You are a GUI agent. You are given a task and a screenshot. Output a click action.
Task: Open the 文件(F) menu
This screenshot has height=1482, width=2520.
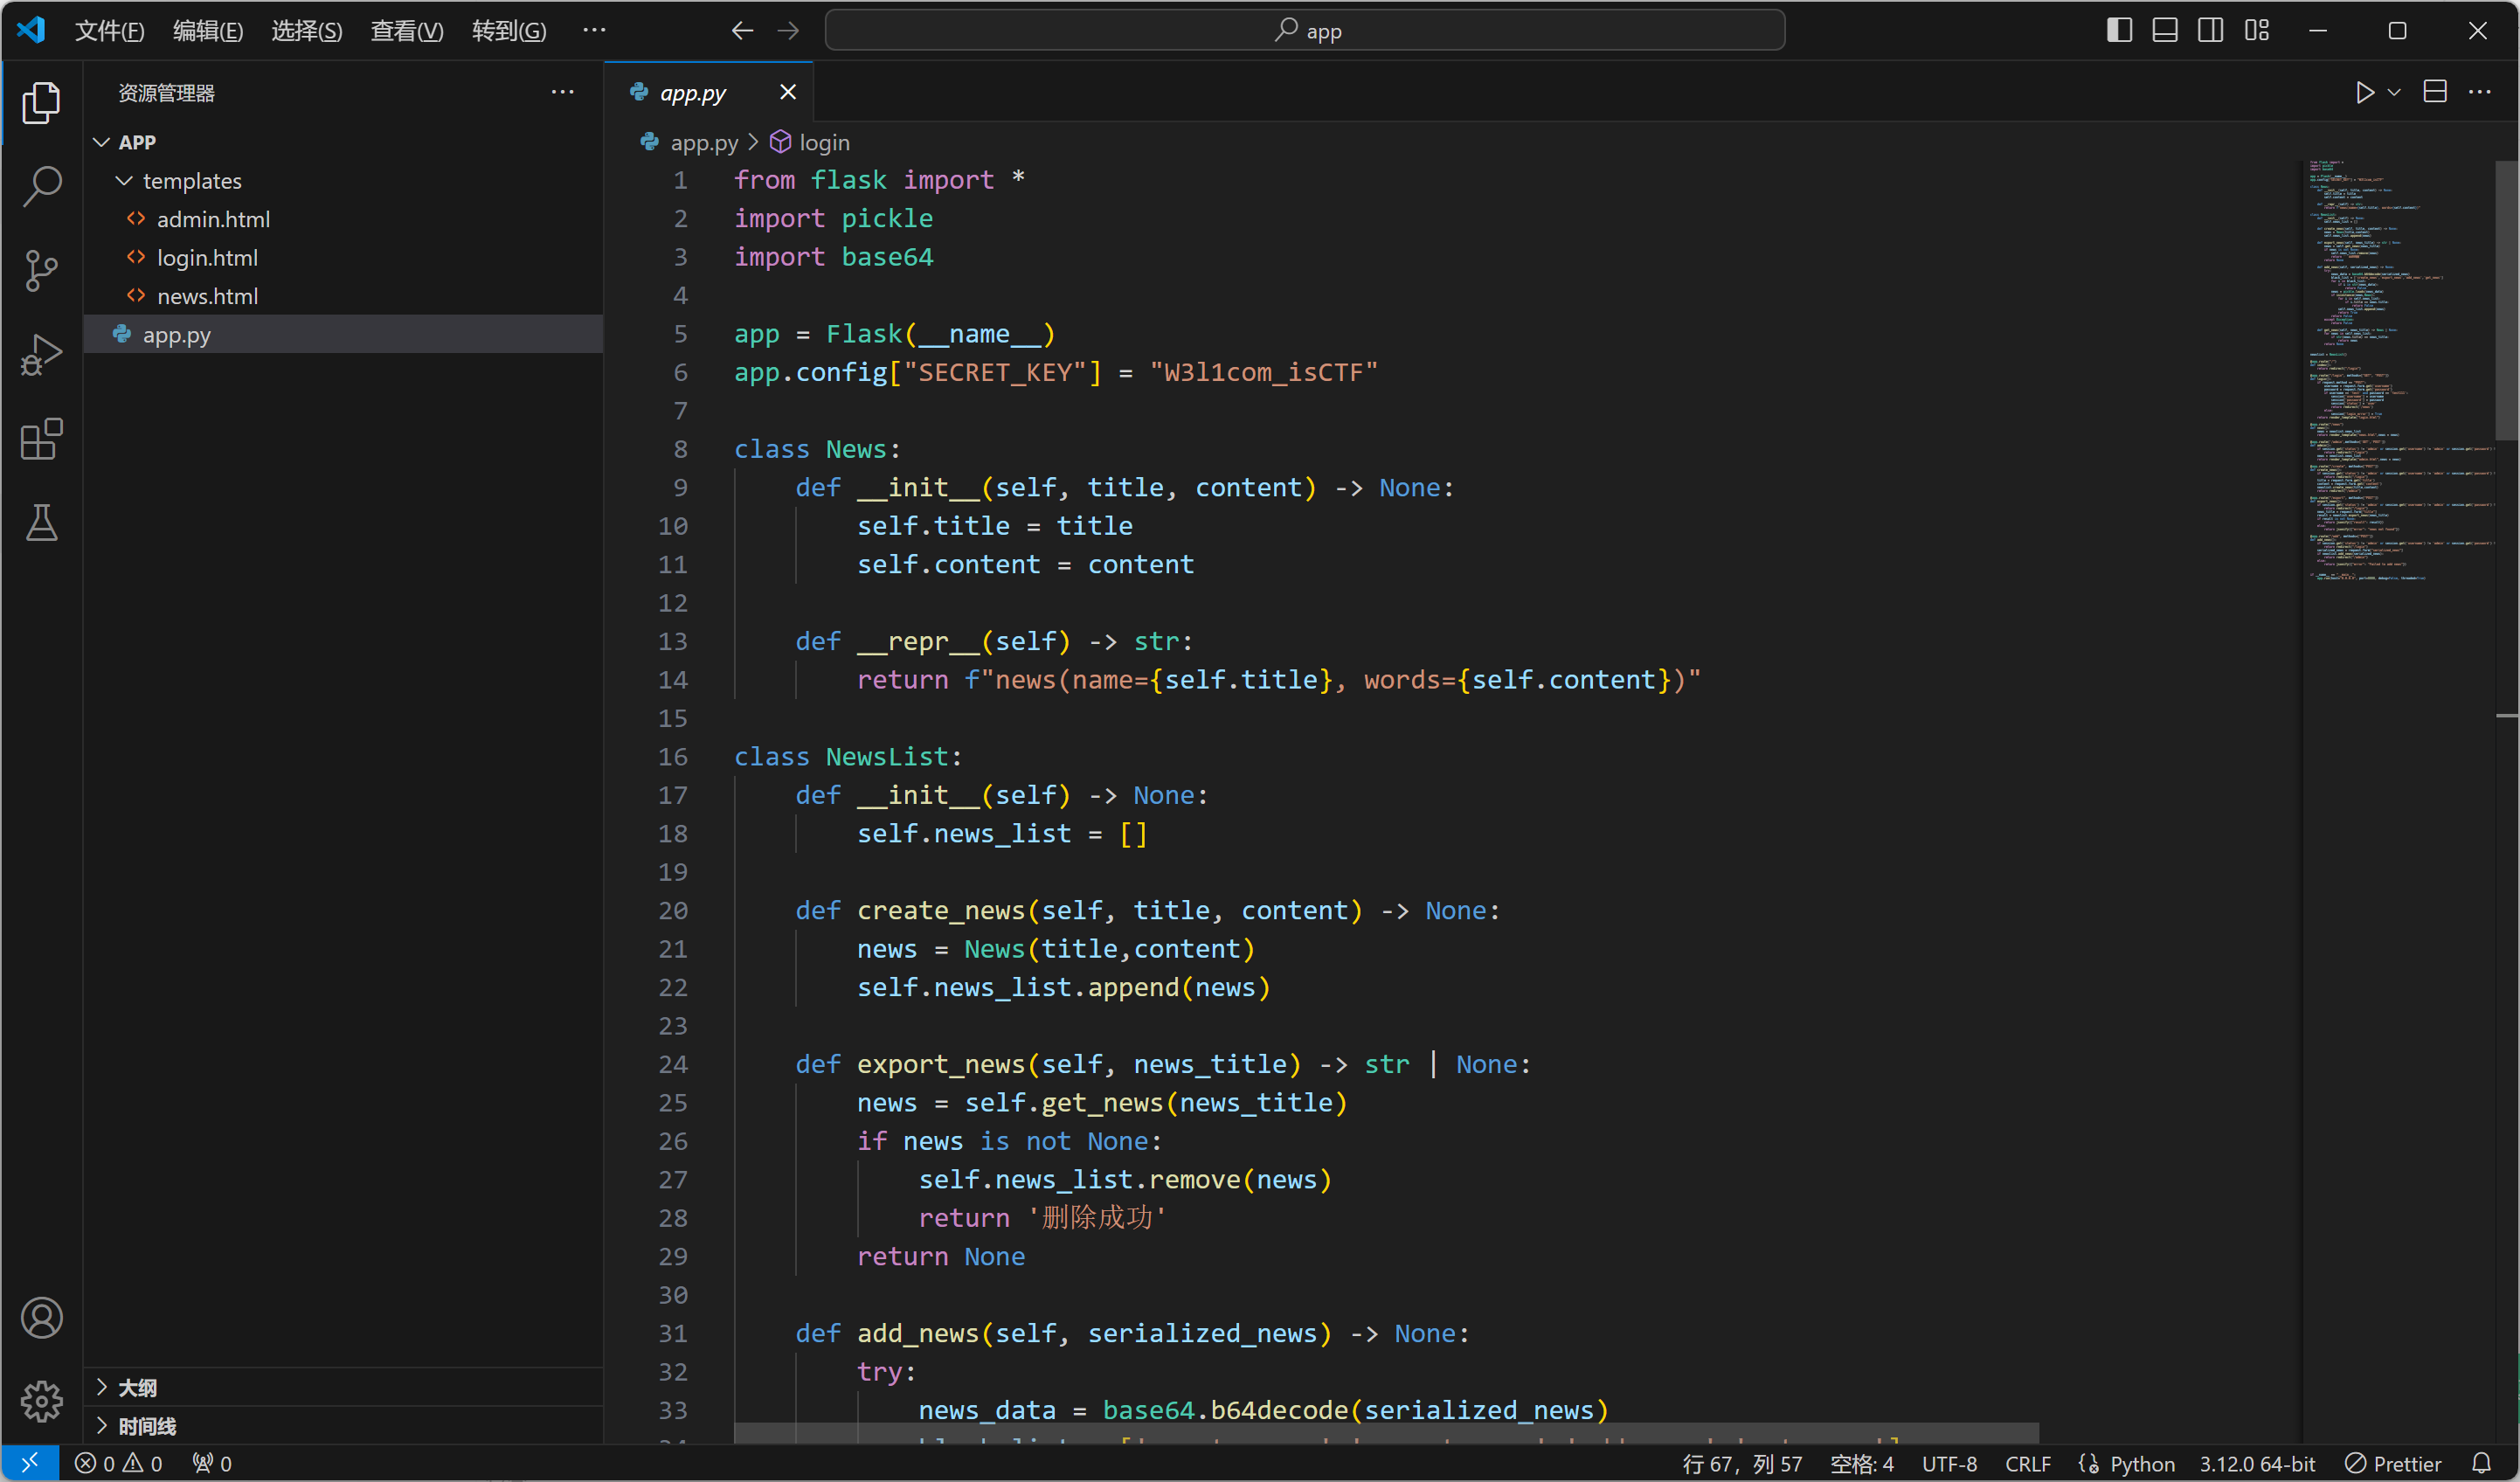[x=109, y=31]
